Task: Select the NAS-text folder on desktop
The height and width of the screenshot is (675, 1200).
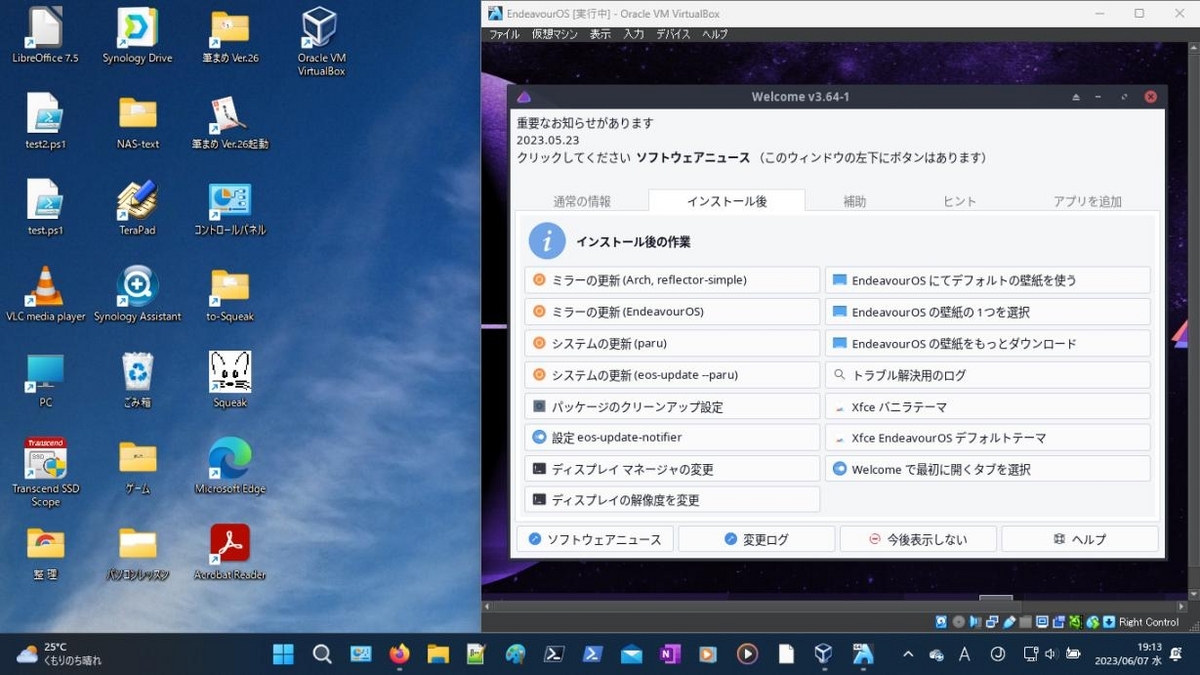Action: pos(138,122)
